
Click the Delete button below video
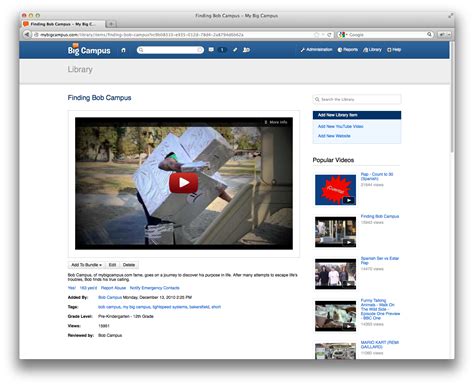point(129,265)
